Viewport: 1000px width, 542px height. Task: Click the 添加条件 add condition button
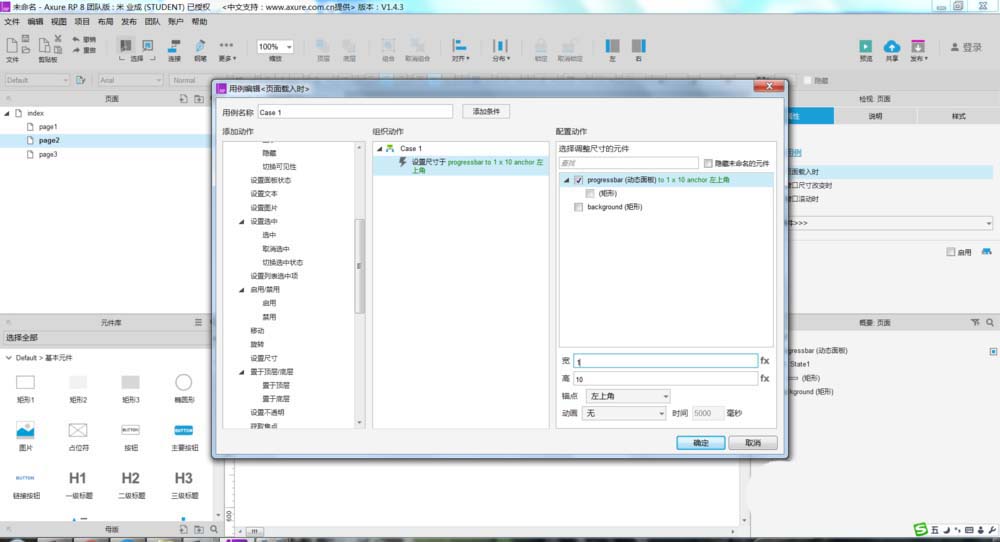486,112
